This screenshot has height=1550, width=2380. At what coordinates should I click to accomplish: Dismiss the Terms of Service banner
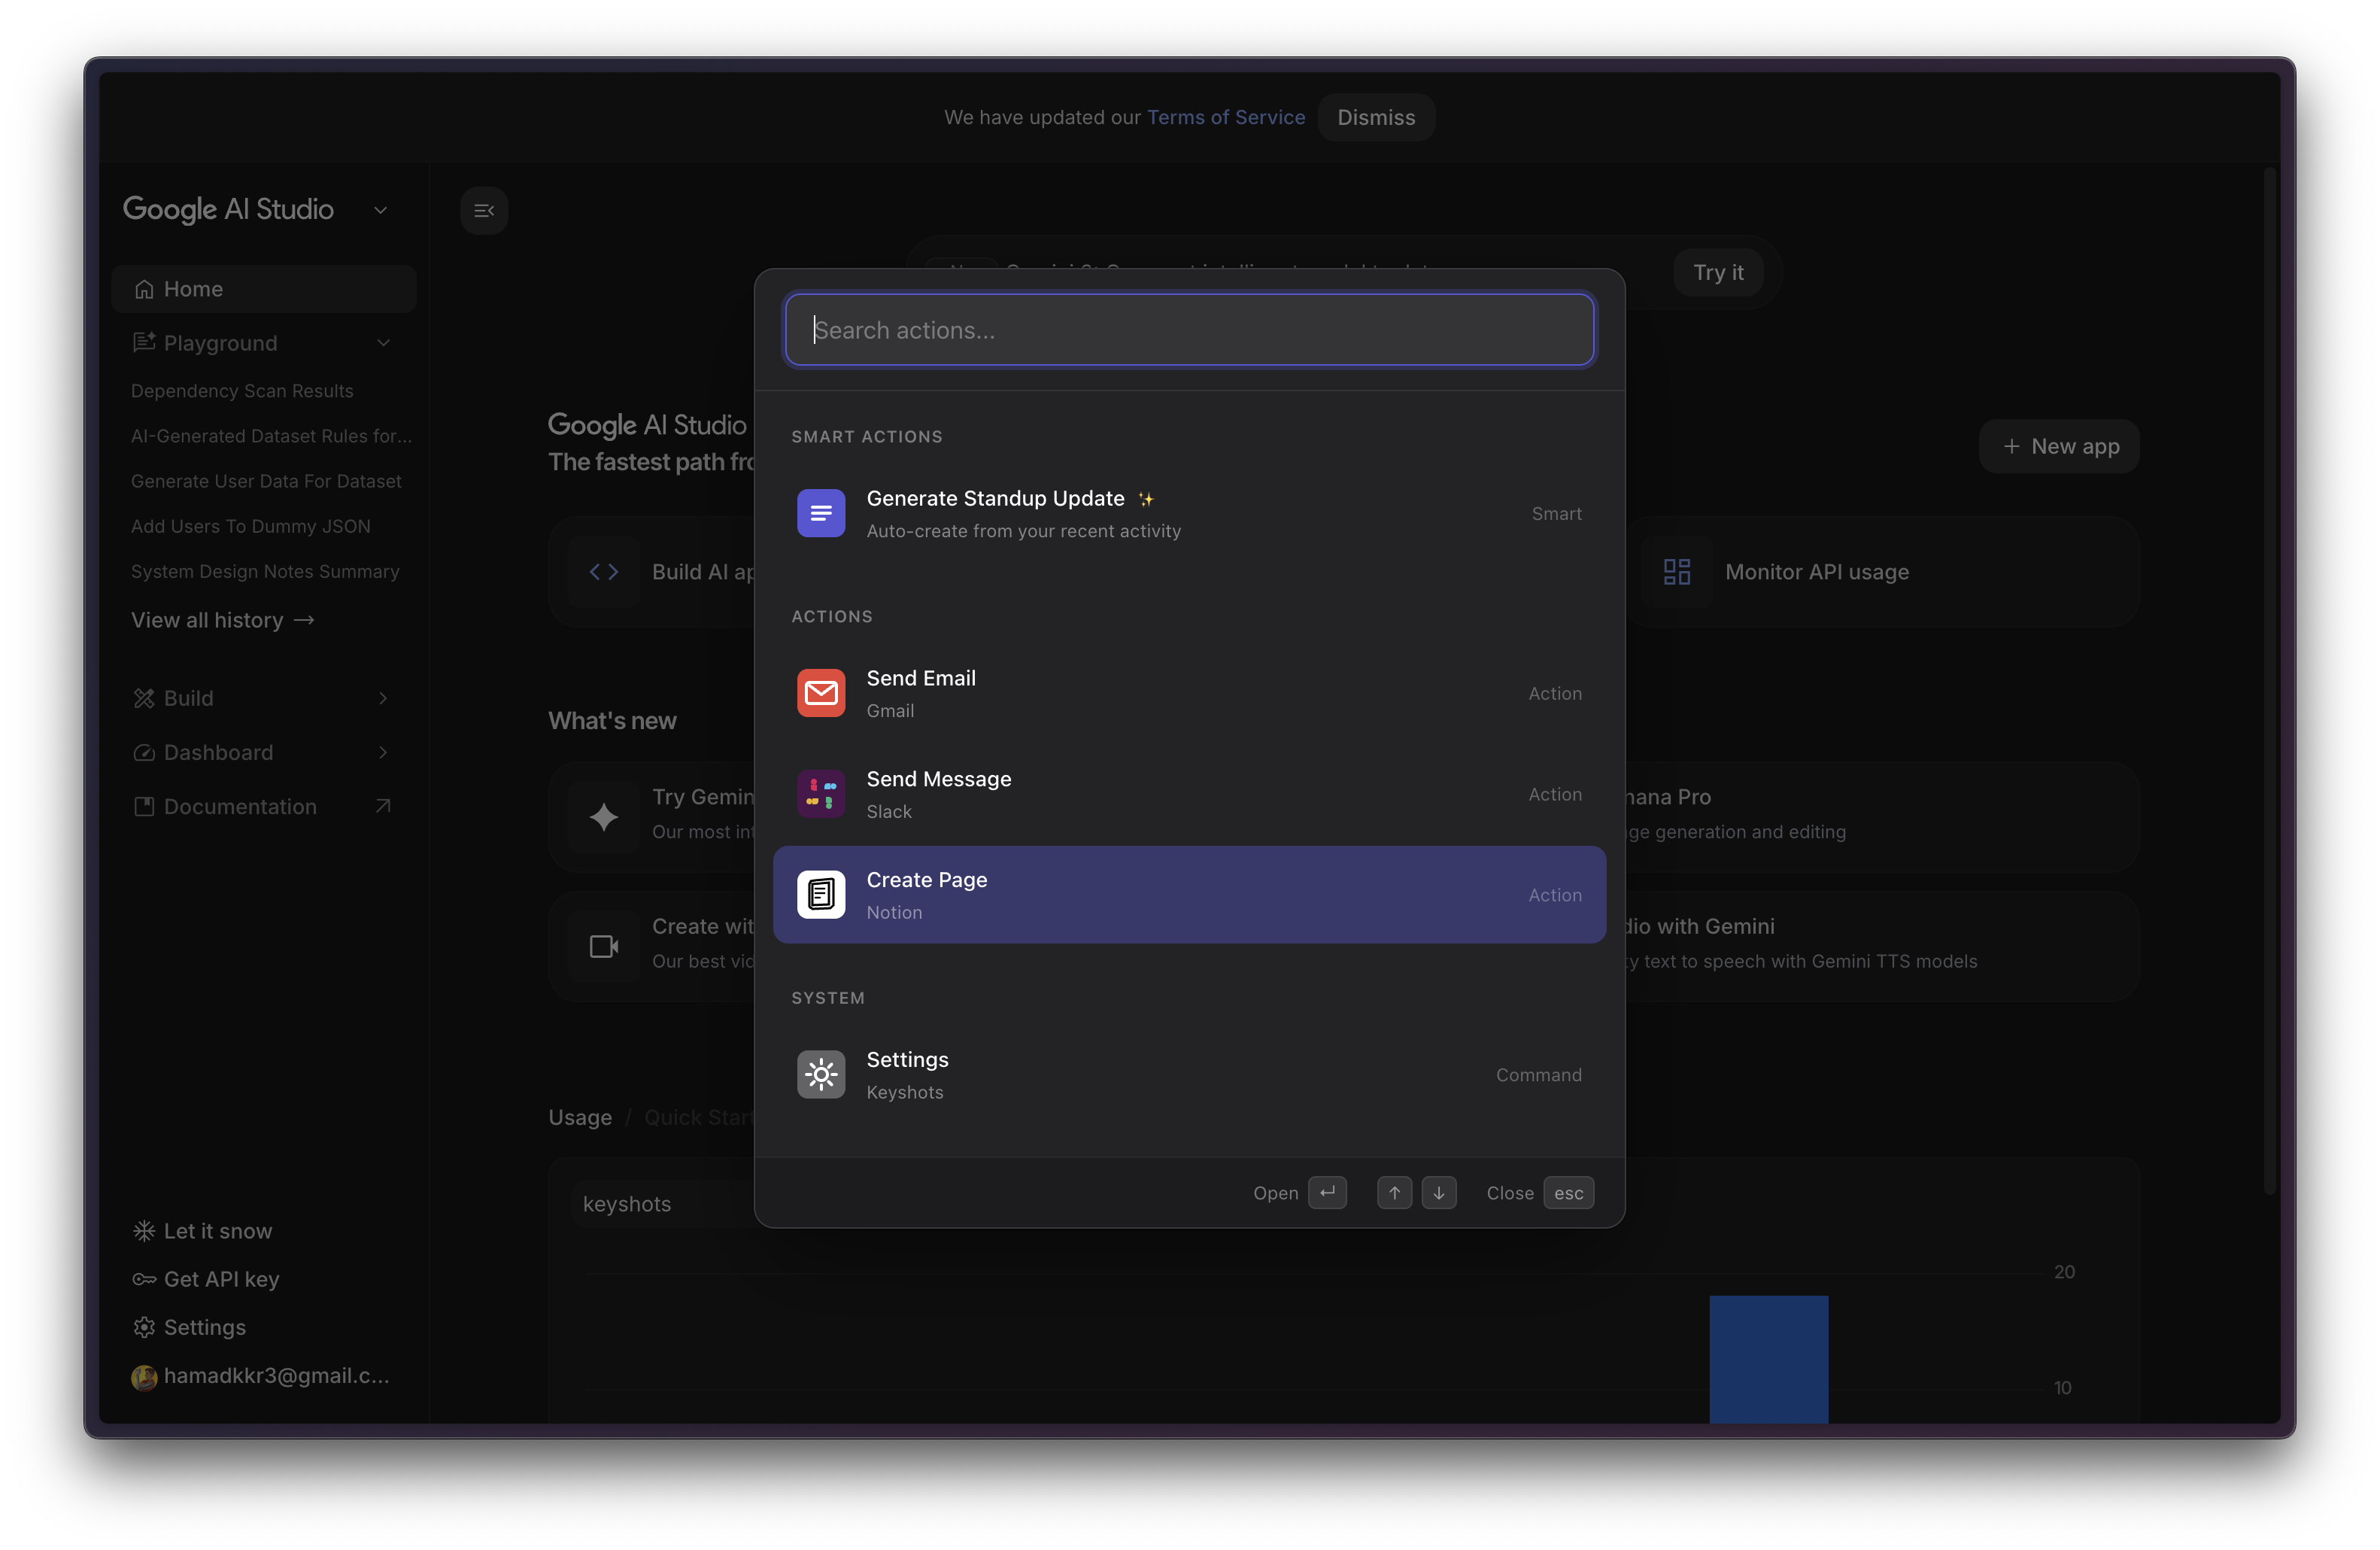1376,117
